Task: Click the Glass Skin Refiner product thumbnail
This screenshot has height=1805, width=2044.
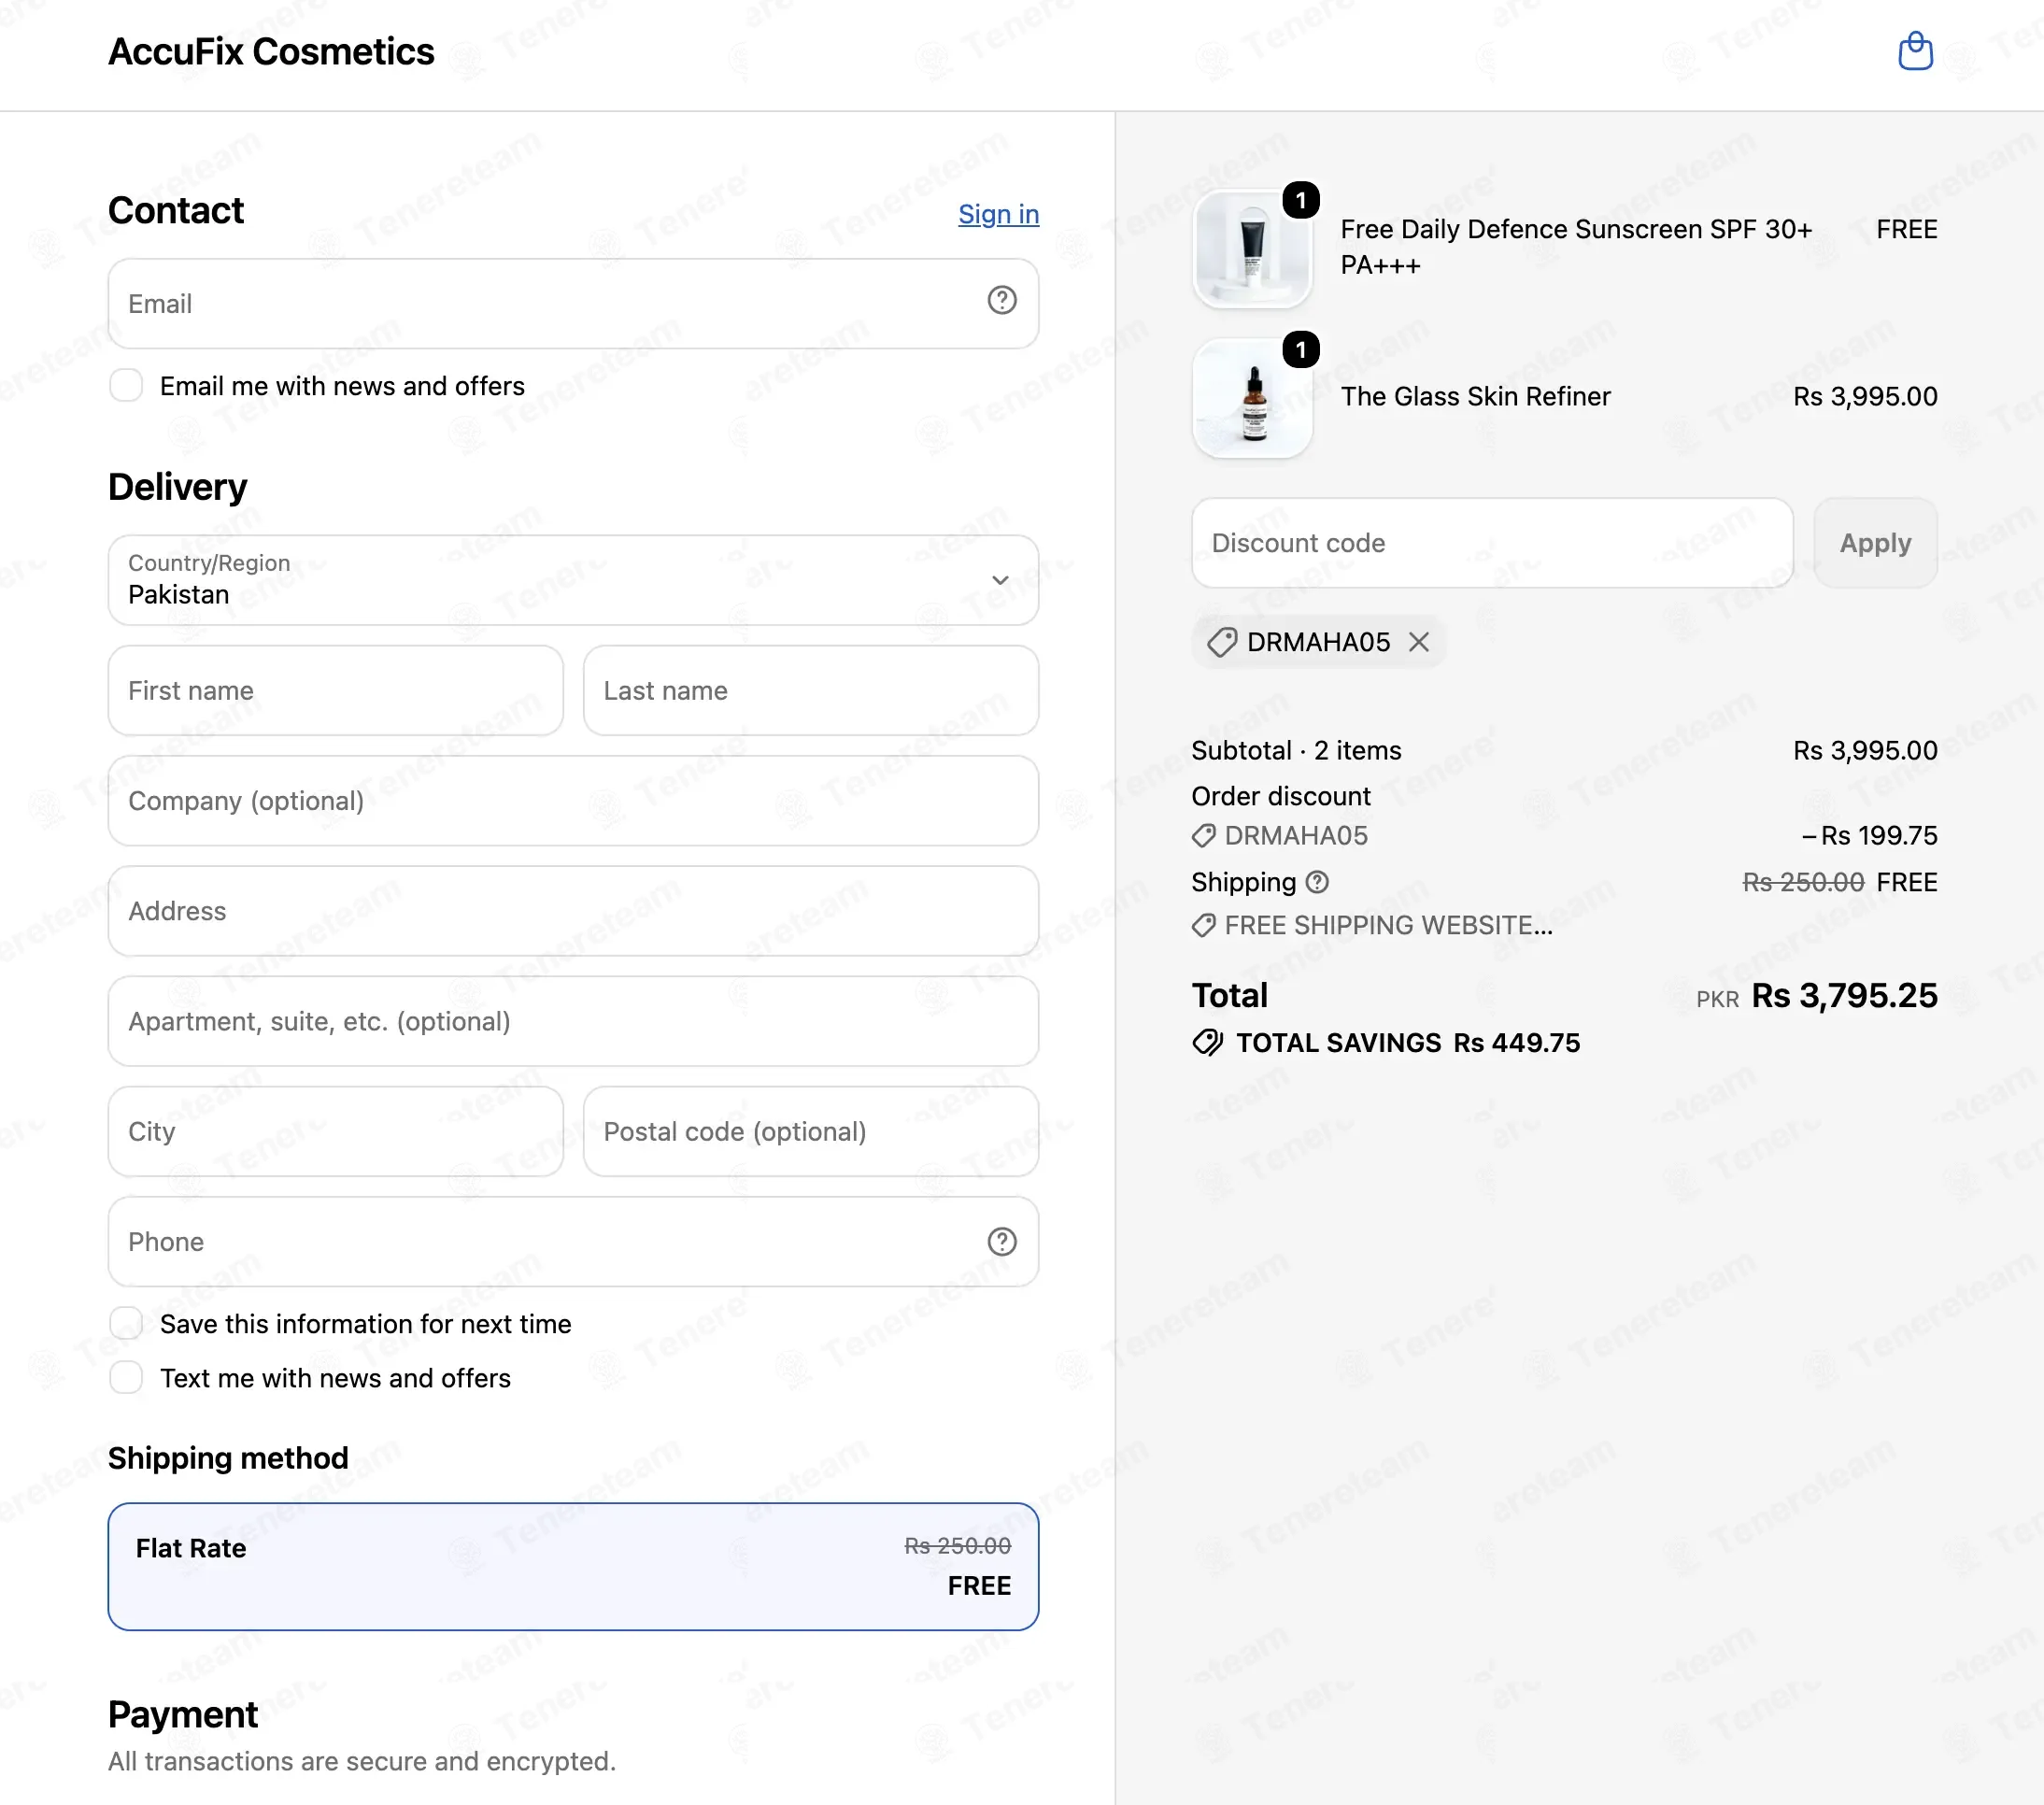Action: 1252,398
